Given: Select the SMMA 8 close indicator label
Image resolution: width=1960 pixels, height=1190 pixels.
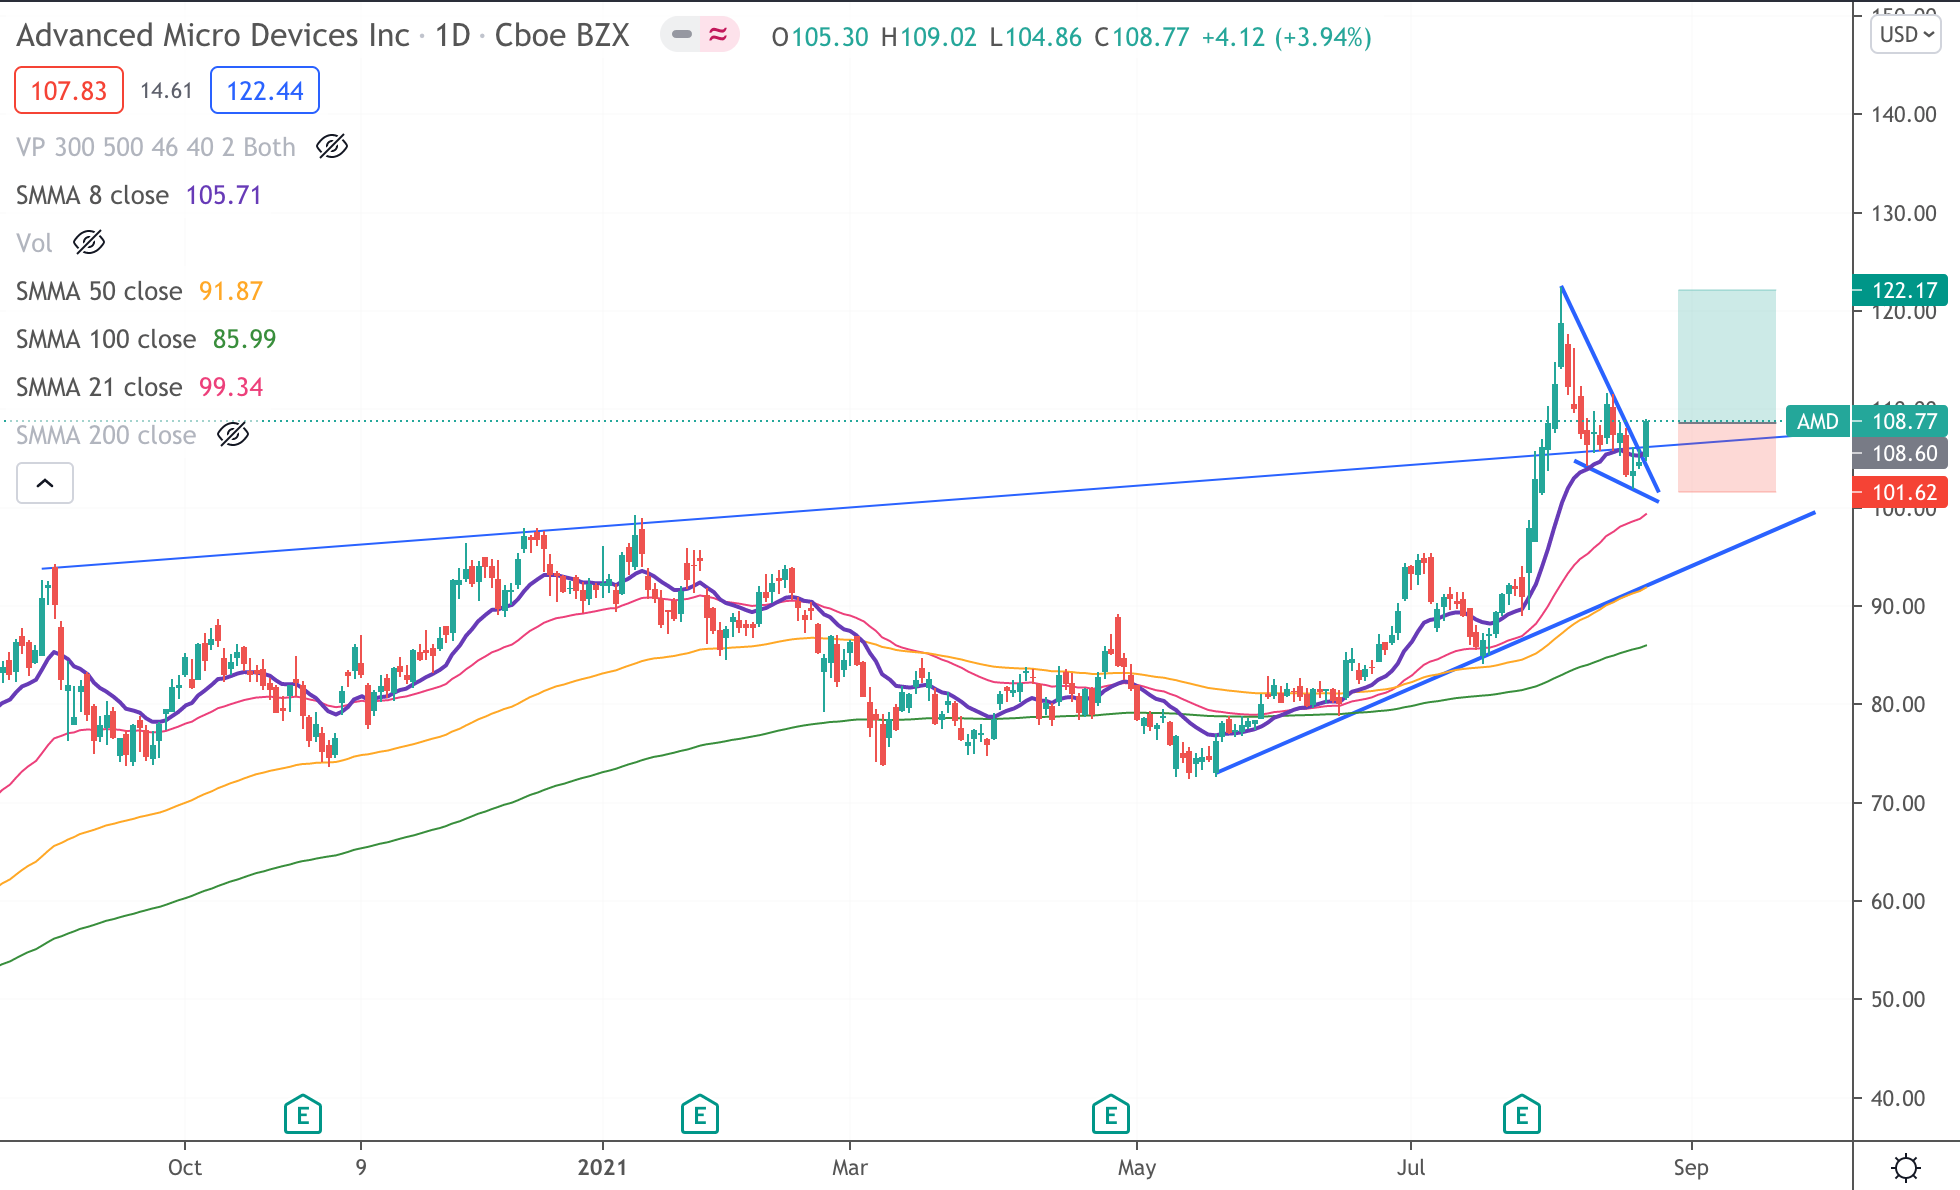Looking at the screenshot, I should pos(92,195).
